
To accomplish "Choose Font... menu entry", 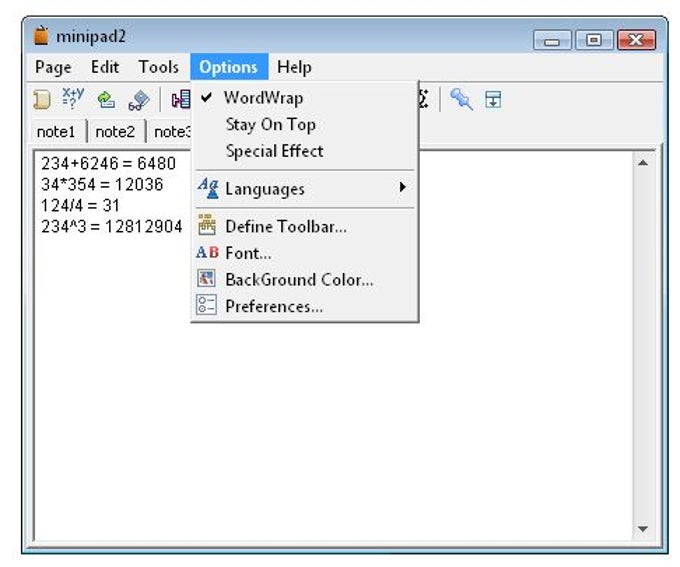I will (305, 252).
